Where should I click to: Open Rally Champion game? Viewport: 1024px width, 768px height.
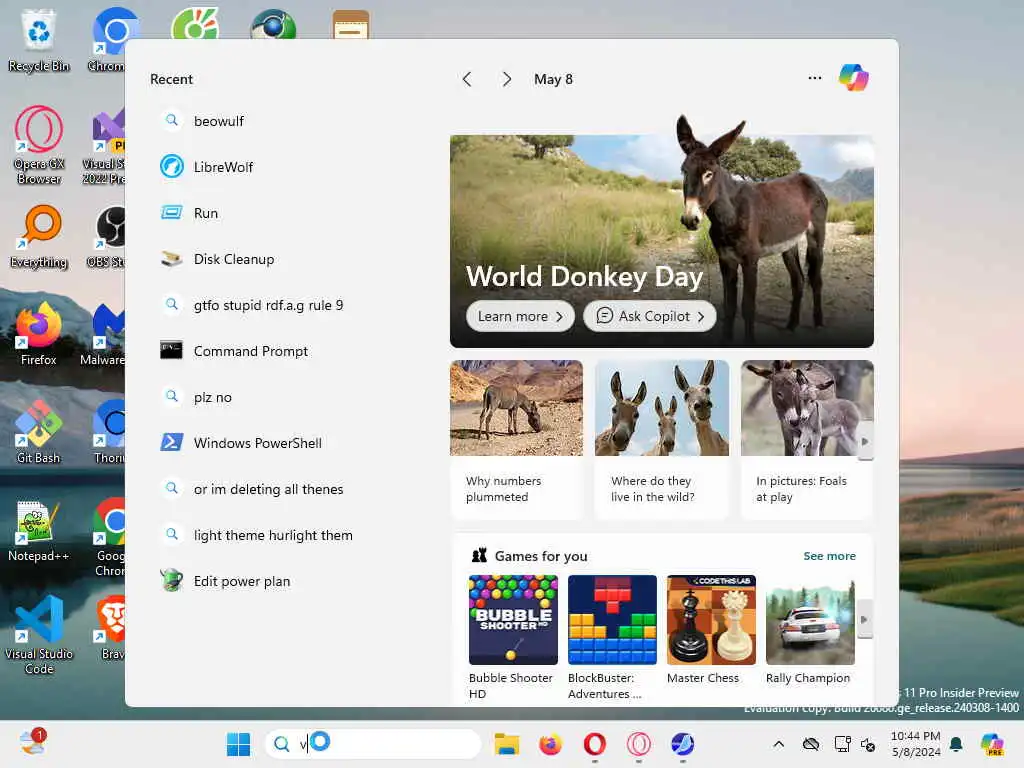pyautogui.click(x=810, y=630)
